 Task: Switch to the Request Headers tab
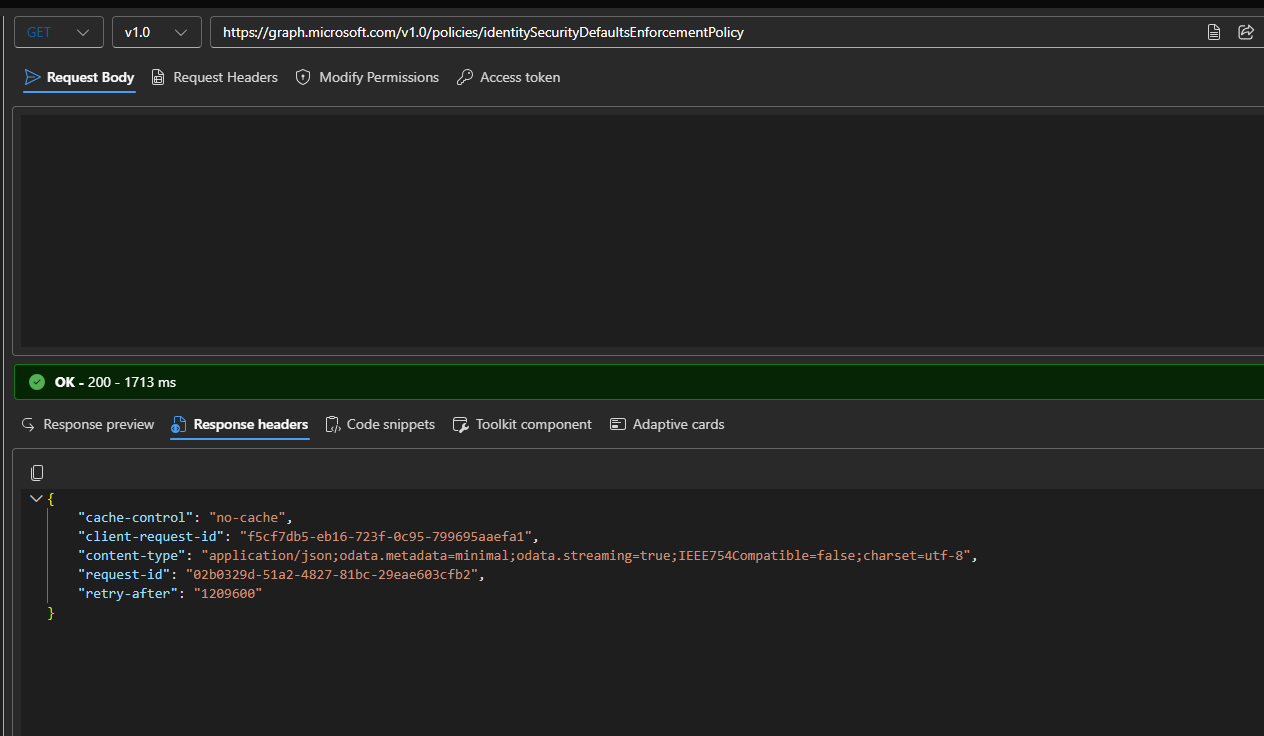click(214, 77)
